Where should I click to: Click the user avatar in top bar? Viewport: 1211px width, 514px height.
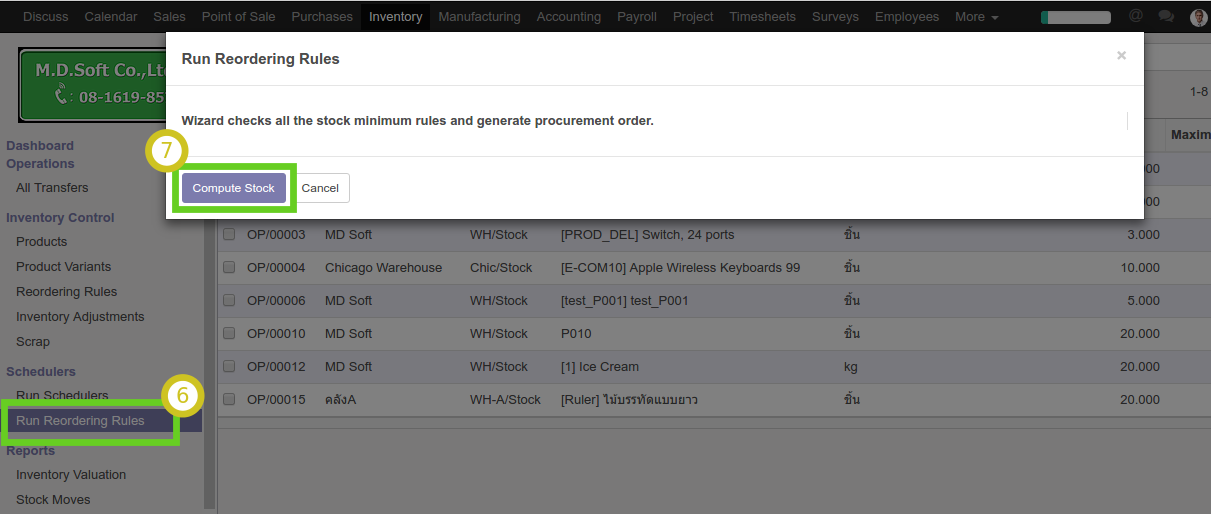click(x=1198, y=17)
